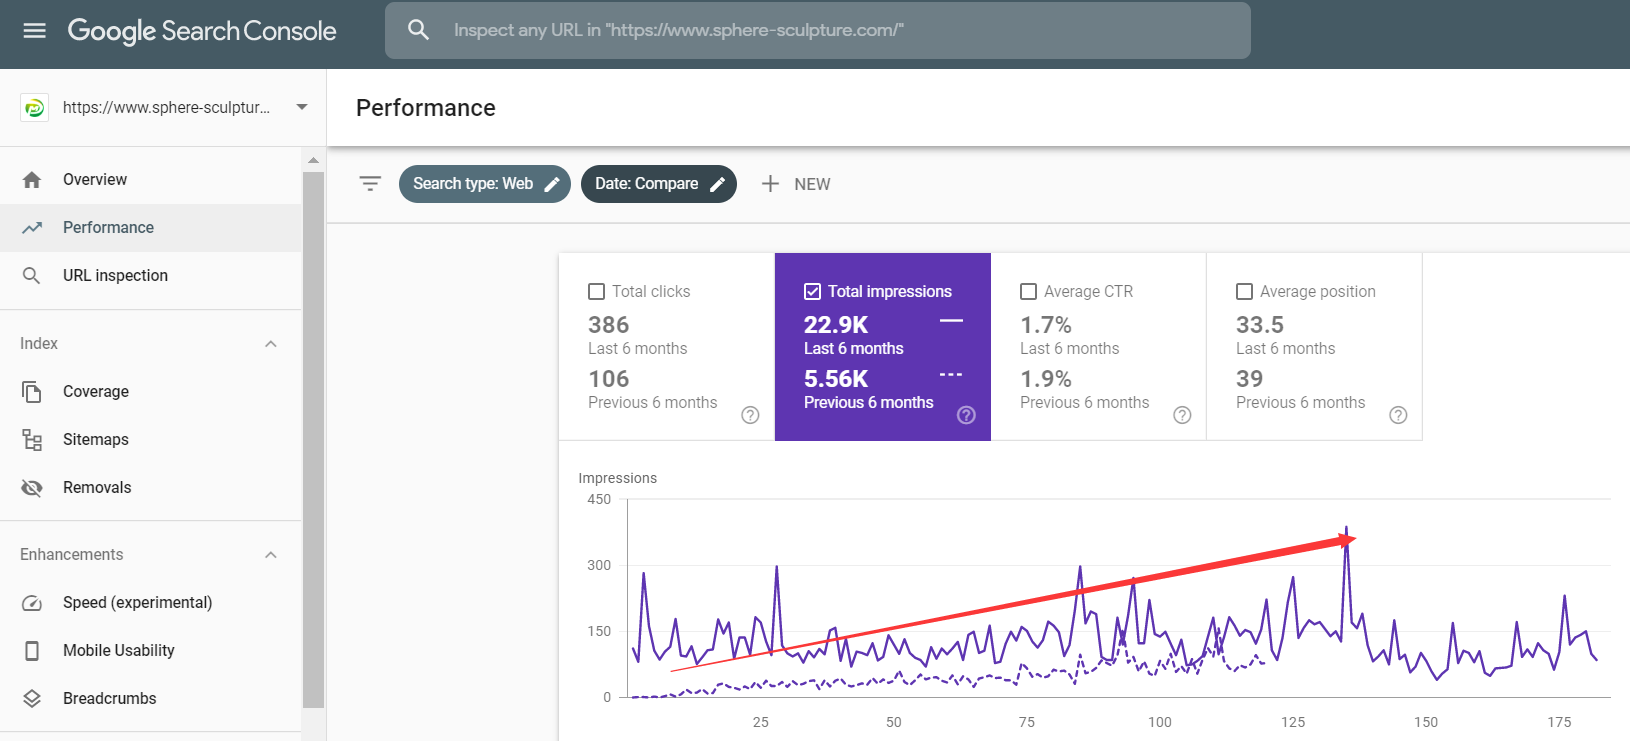
Task: Select the sphere-sculpture property name
Action: click(166, 107)
